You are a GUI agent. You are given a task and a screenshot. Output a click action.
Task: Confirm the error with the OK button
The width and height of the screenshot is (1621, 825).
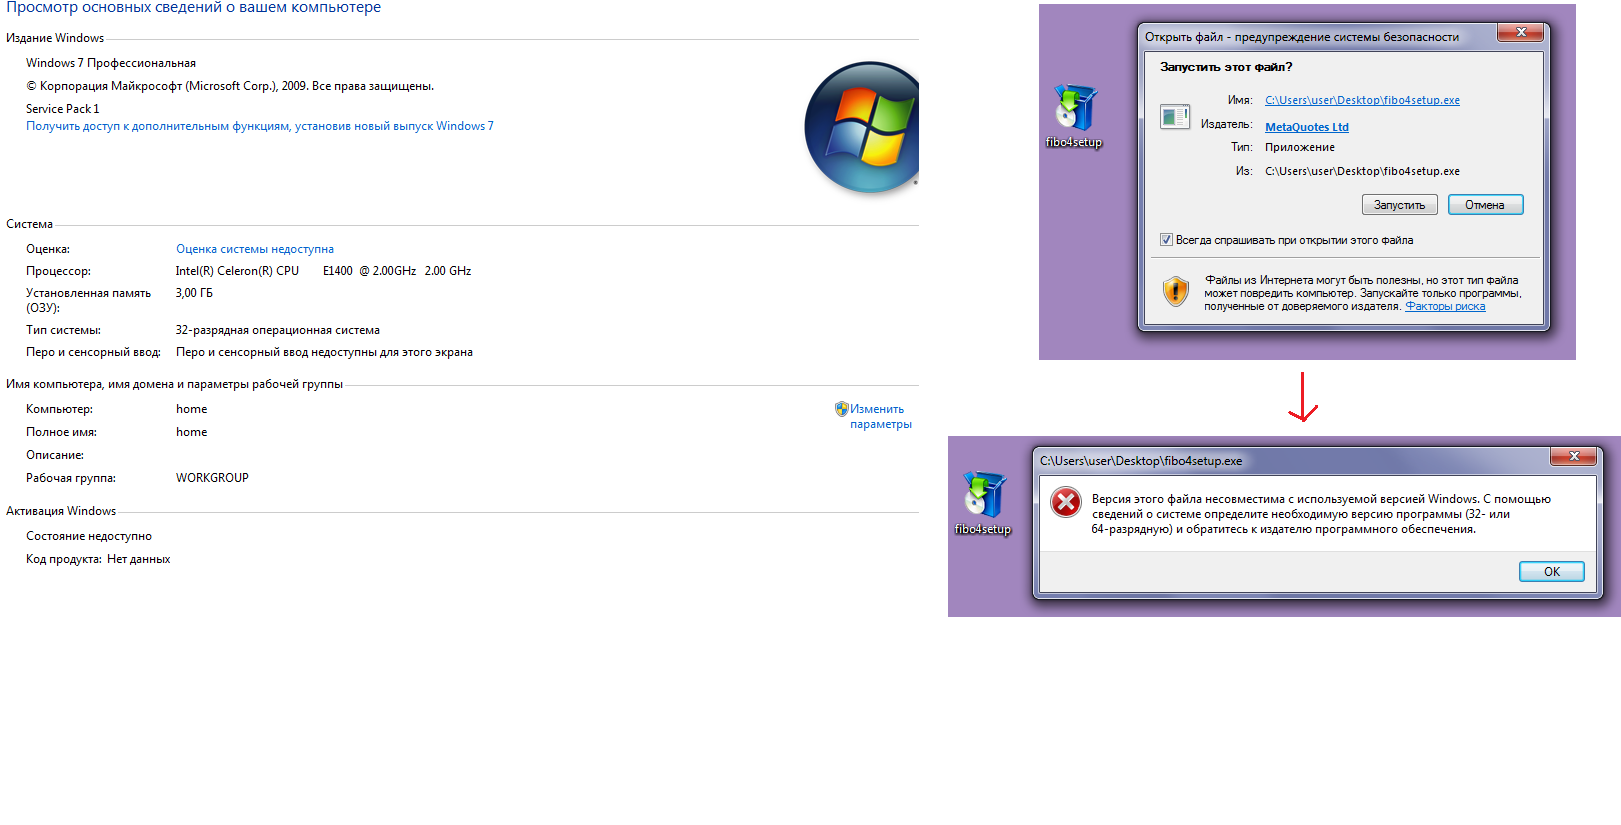(x=1551, y=572)
